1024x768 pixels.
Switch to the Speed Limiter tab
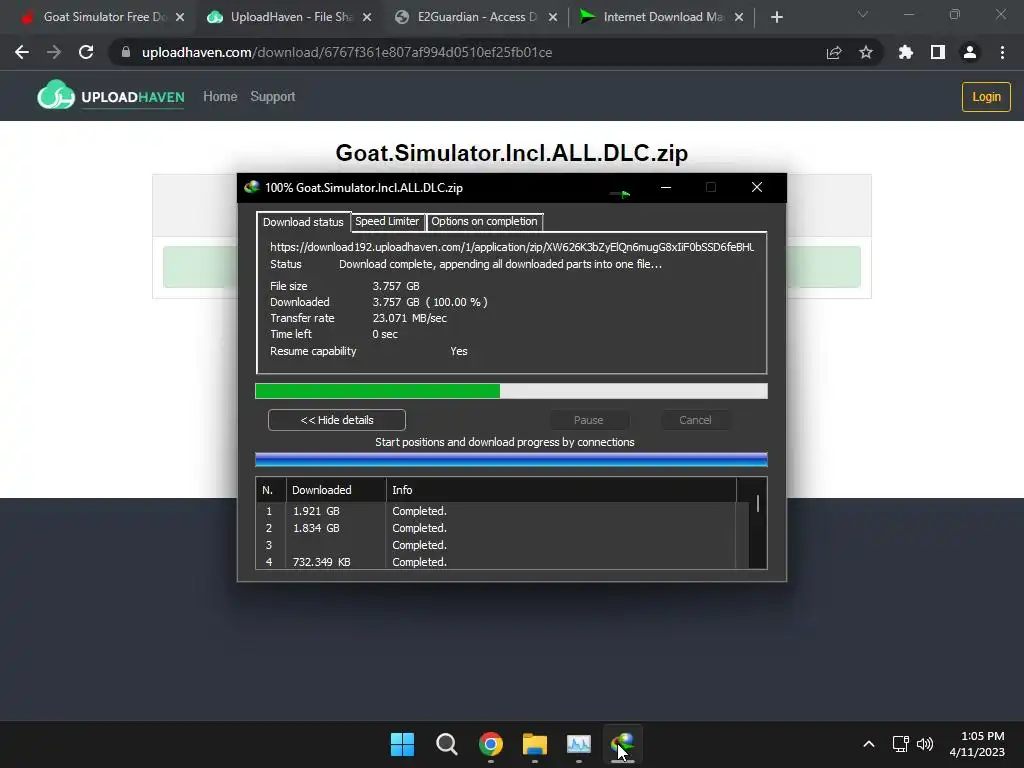click(x=387, y=221)
